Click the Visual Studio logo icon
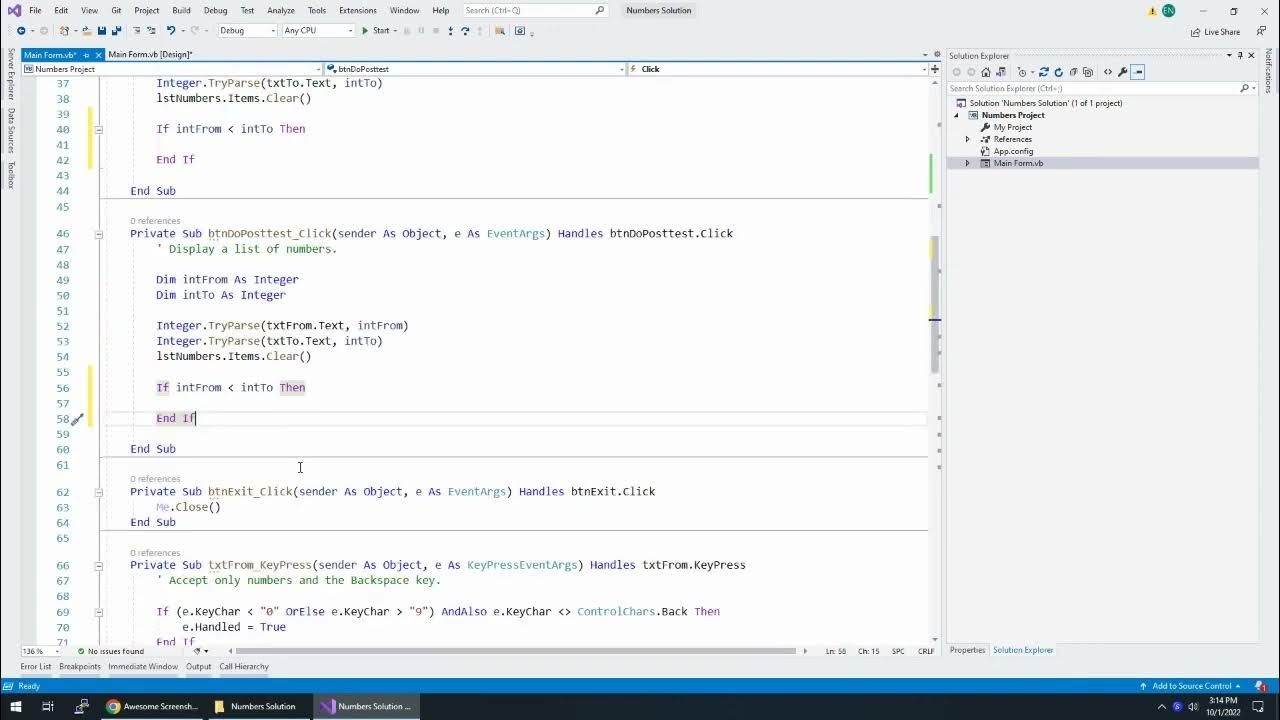1280x720 pixels. (13, 10)
